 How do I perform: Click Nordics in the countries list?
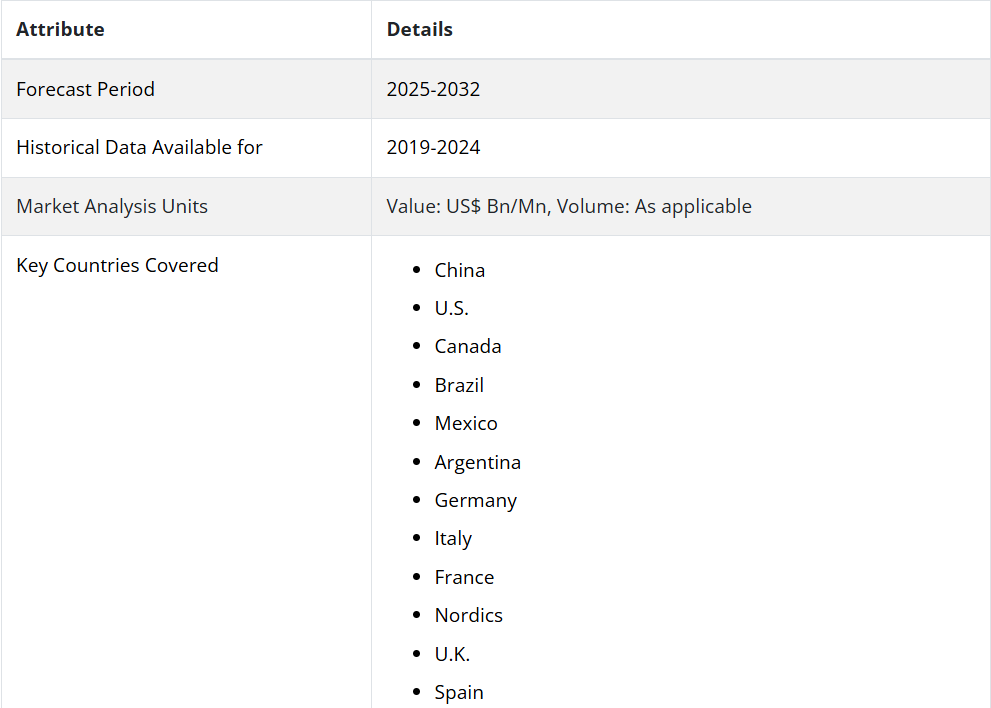(x=469, y=615)
